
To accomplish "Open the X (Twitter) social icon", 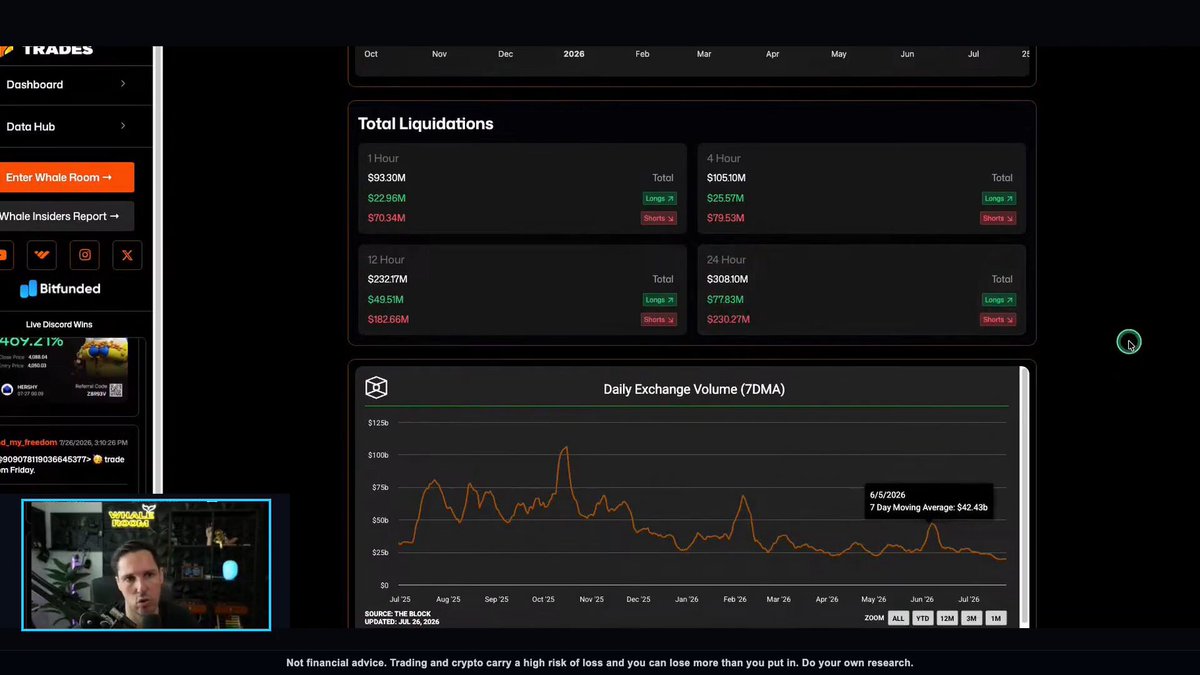I will point(127,255).
